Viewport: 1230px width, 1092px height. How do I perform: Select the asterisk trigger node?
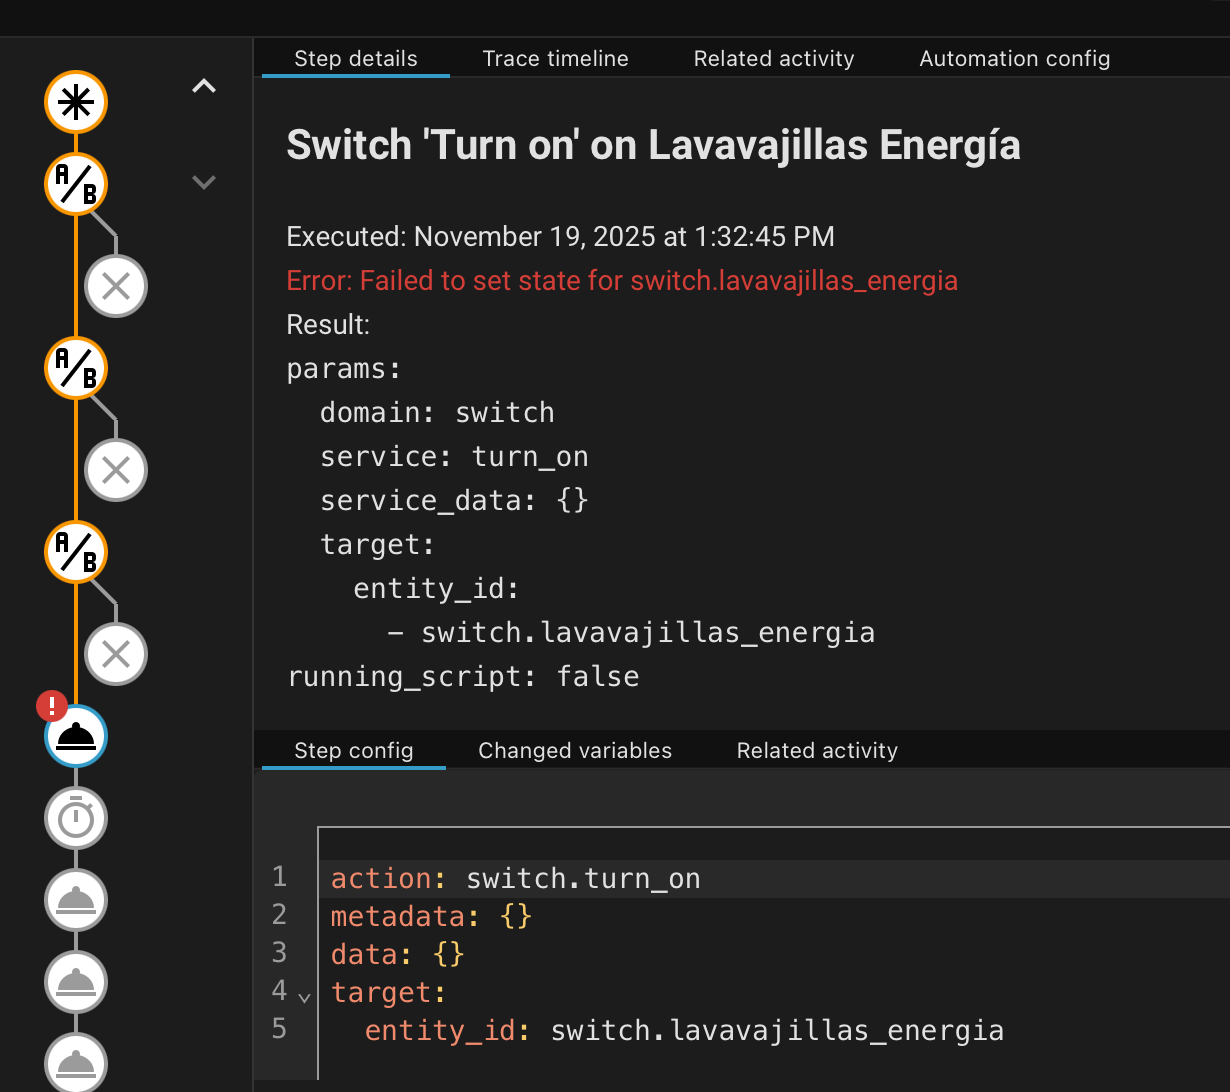coord(75,103)
